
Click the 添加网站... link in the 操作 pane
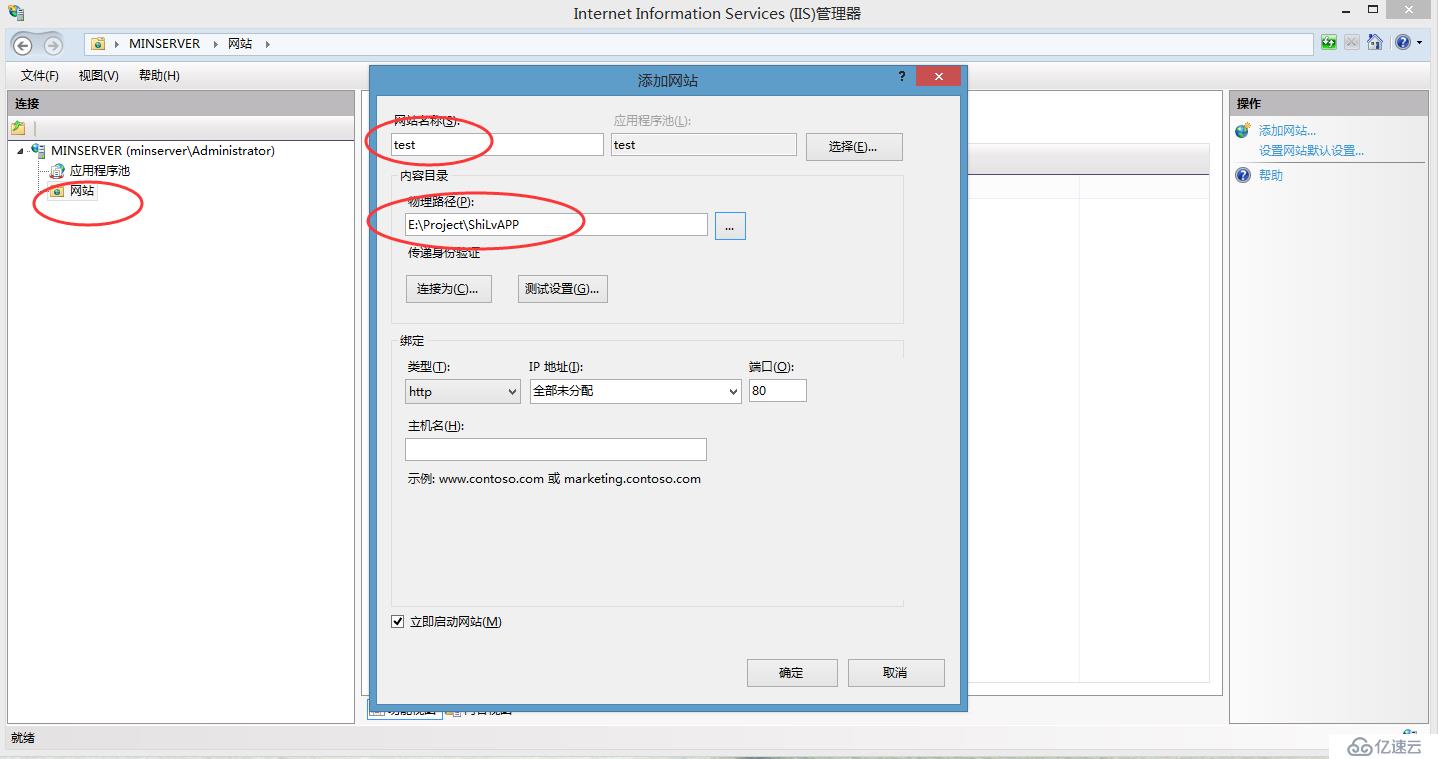(x=1287, y=131)
